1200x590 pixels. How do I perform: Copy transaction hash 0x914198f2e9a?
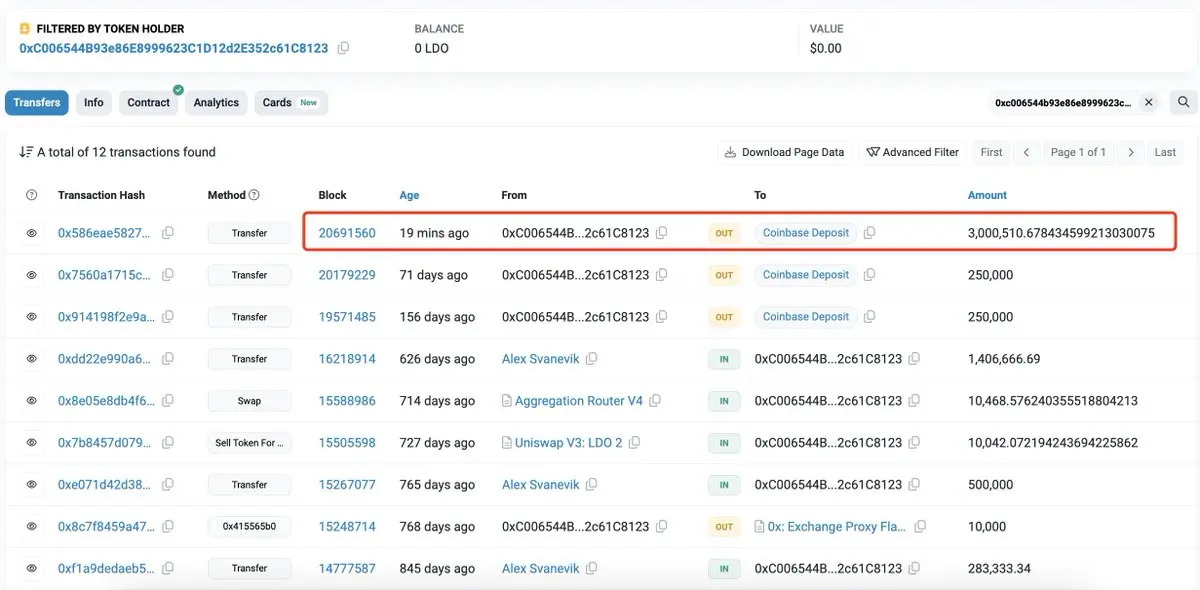[168, 317]
